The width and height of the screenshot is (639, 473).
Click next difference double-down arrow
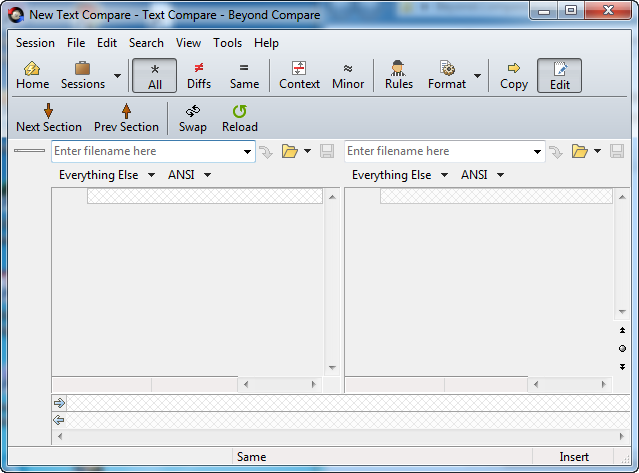pyautogui.click(x=622, y=367)
